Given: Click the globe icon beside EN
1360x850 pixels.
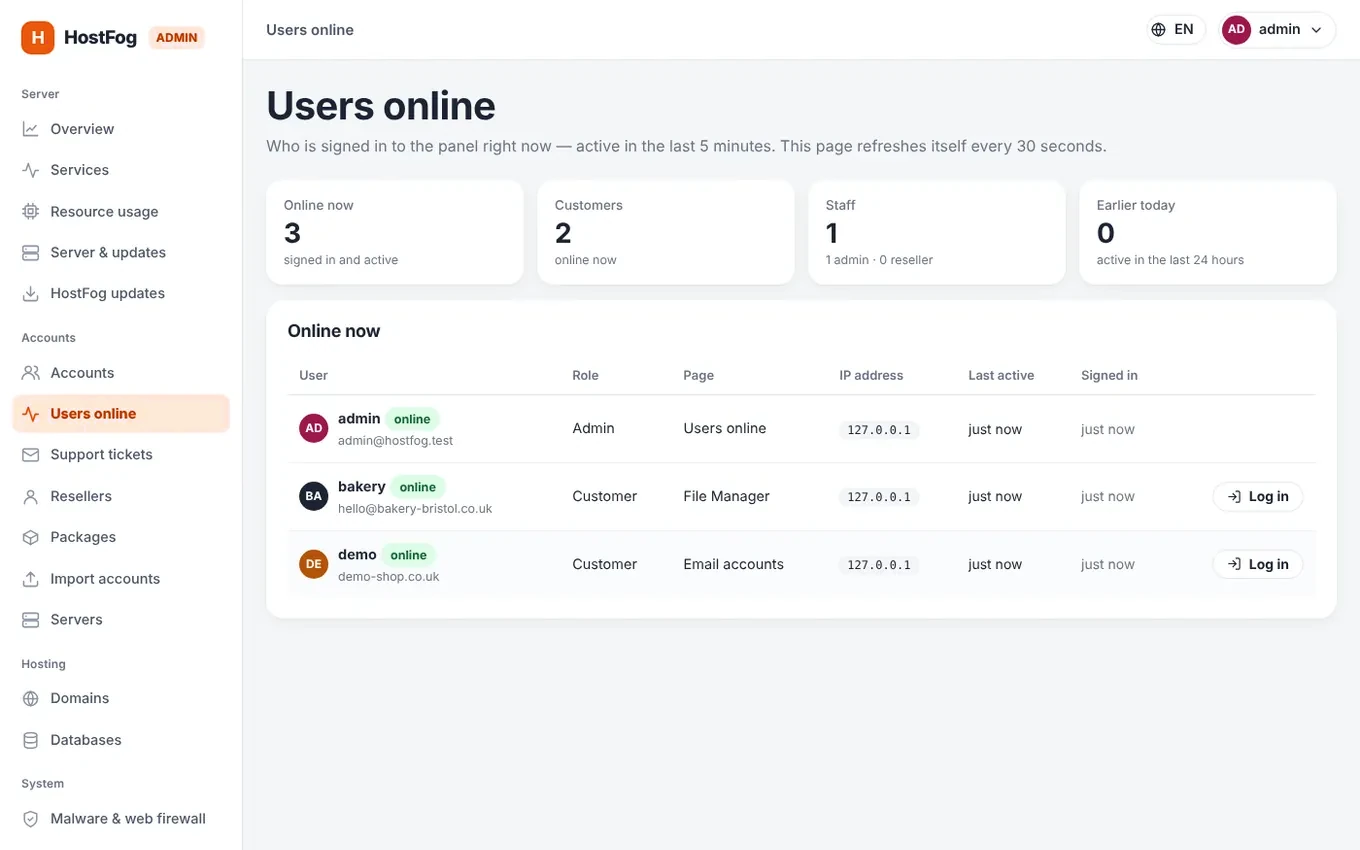Looking at the screenshot, I should coord(1159,30).
